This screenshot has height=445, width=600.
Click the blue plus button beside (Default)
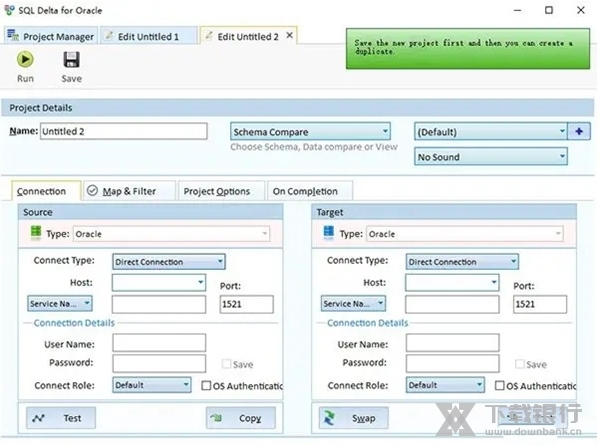579,131
